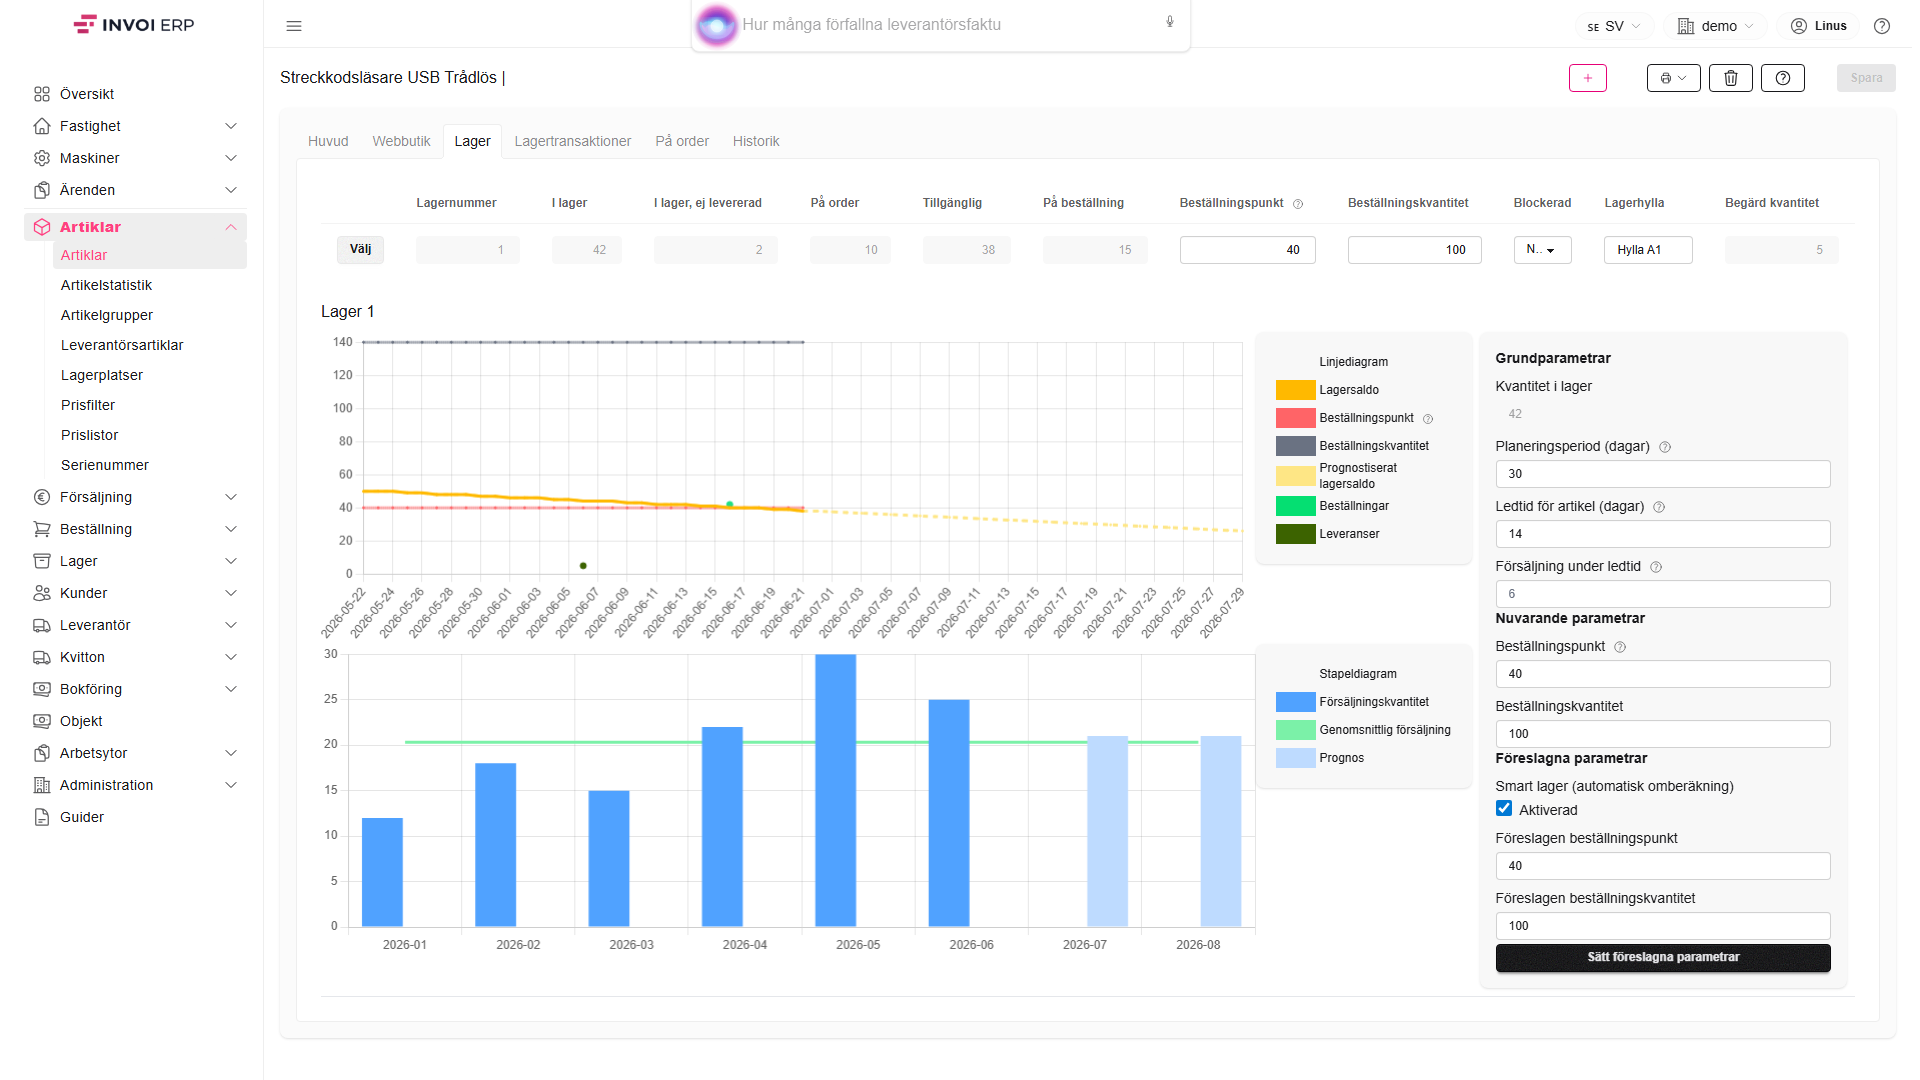The image size is (1920, 1080).
Task: Open the print options dropdown
Action: [1674, 78]
